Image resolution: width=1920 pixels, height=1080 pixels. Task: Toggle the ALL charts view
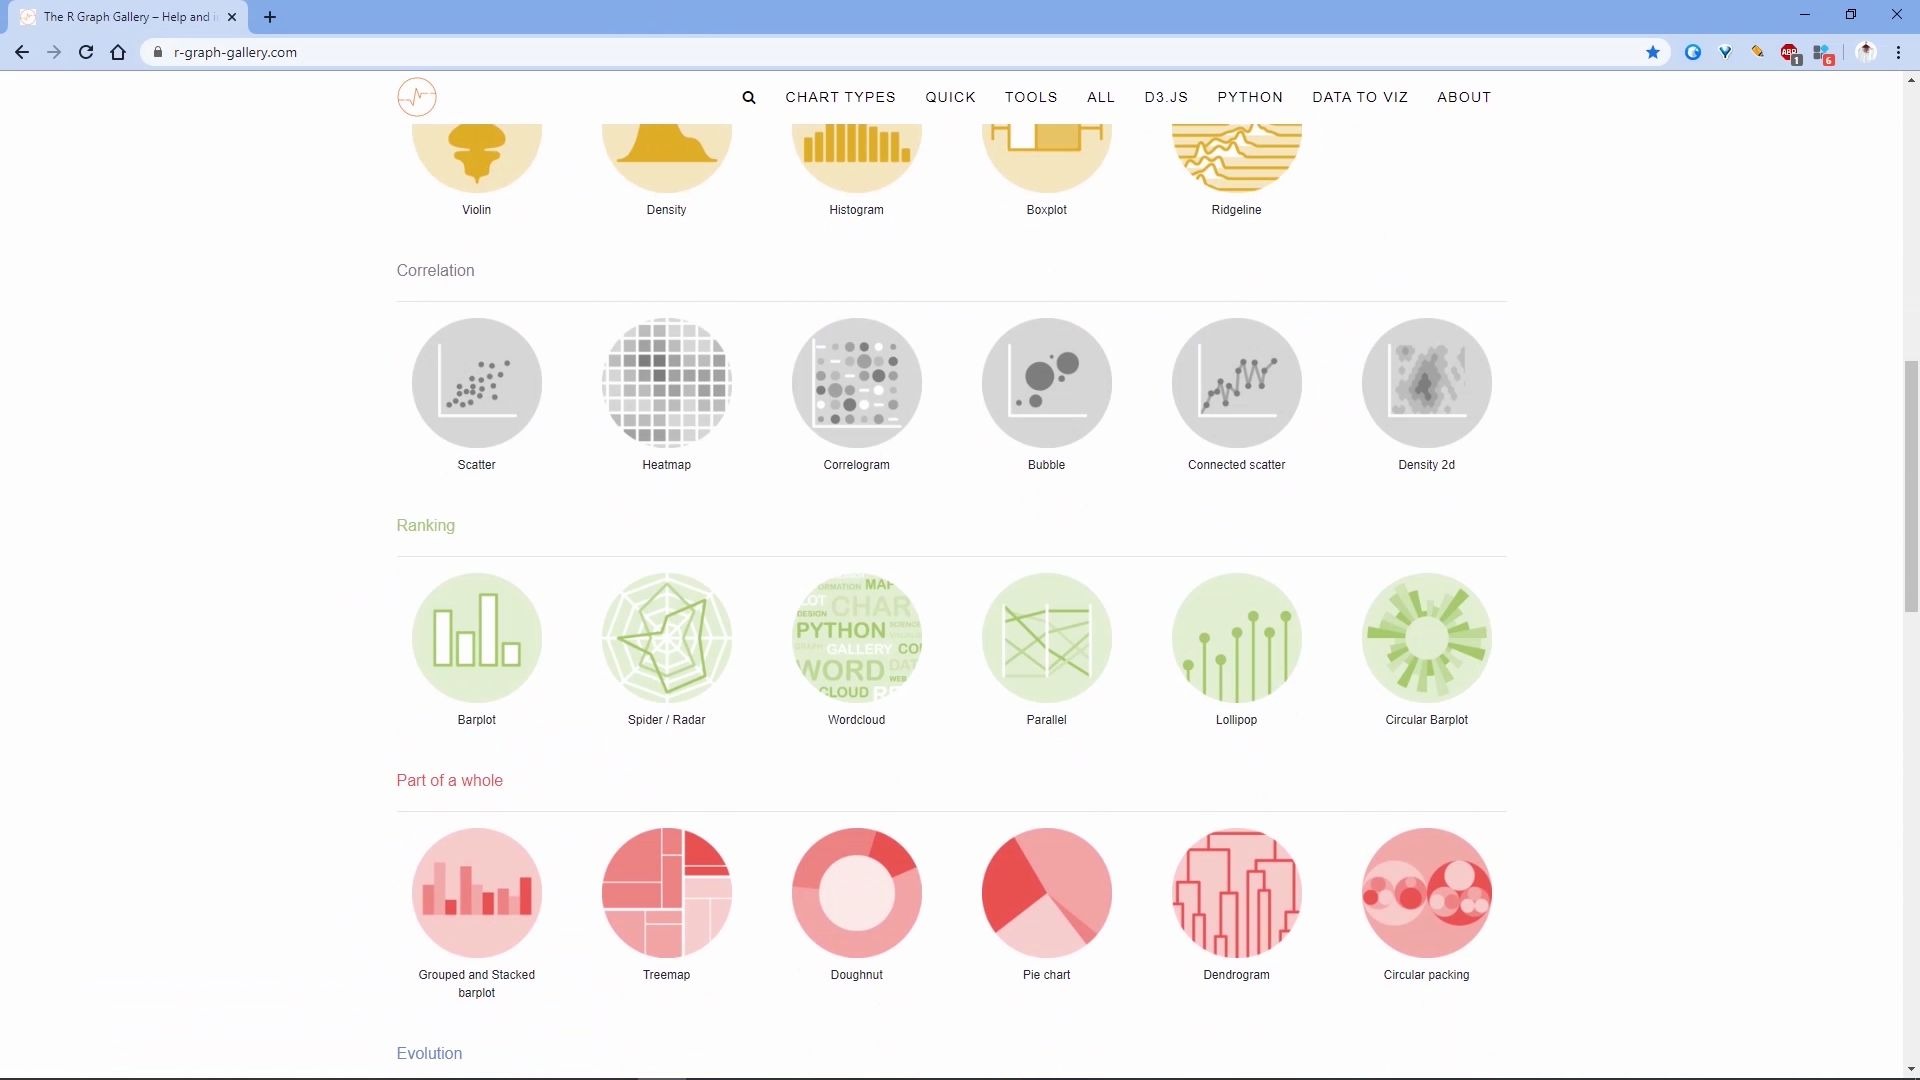[x=1101, y=98]
